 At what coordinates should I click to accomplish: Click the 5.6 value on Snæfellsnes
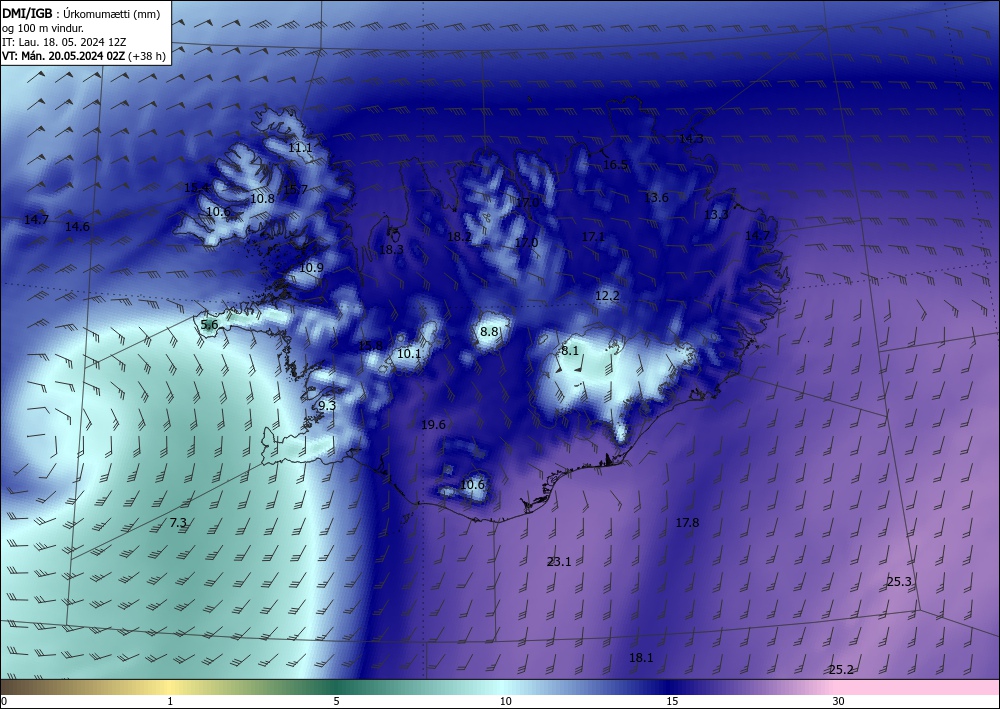[209, 325]
